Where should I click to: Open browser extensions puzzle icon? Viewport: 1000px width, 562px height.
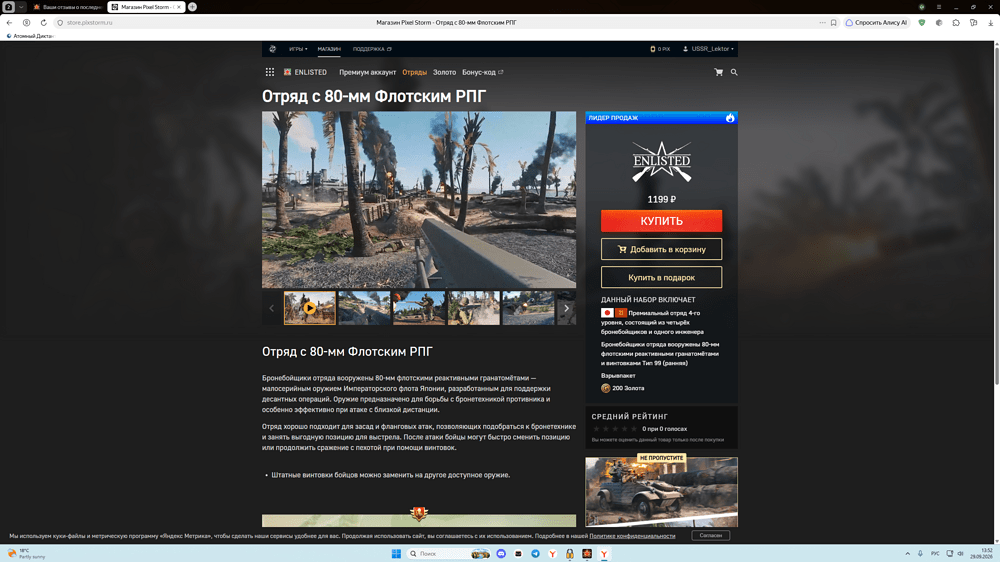coord(956,22)
